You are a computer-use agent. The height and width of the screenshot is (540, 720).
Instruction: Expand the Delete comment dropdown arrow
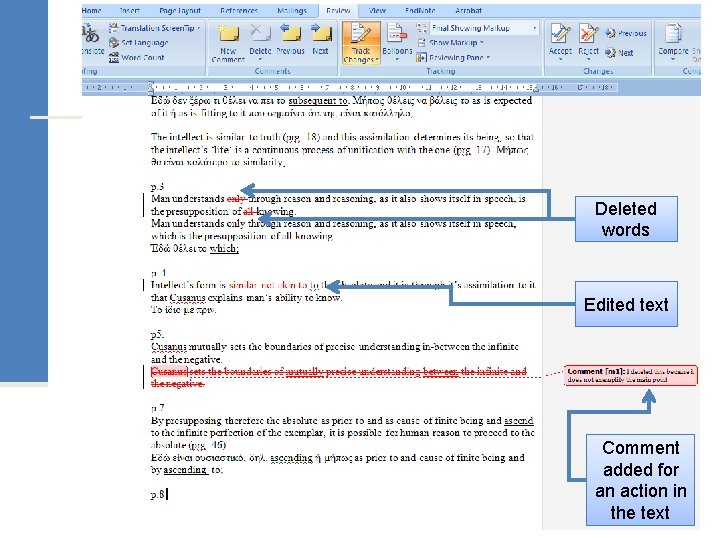[260, 60]
